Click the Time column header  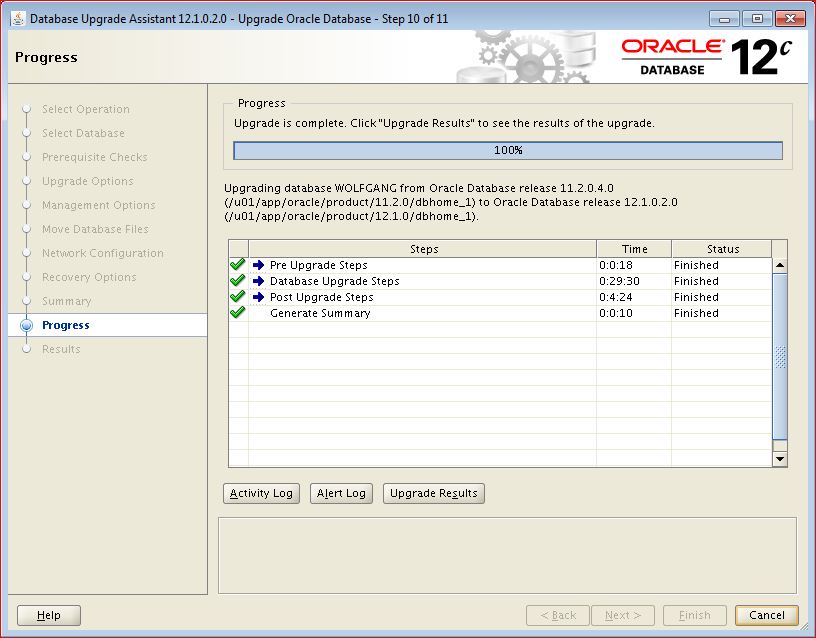[634, 249]
